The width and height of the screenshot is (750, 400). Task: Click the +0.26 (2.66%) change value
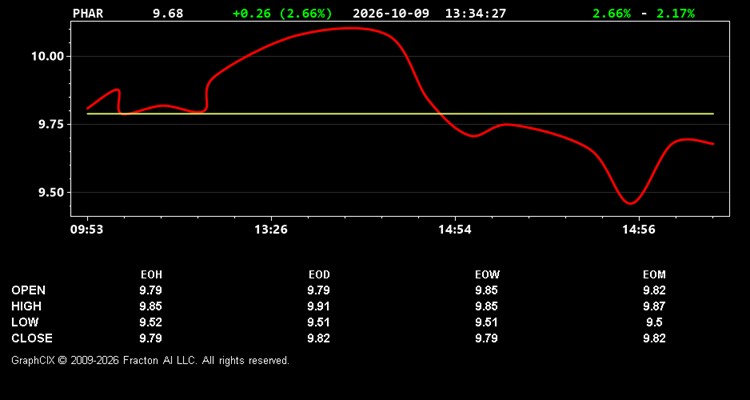pyautogui.click(x=282, y=13)
